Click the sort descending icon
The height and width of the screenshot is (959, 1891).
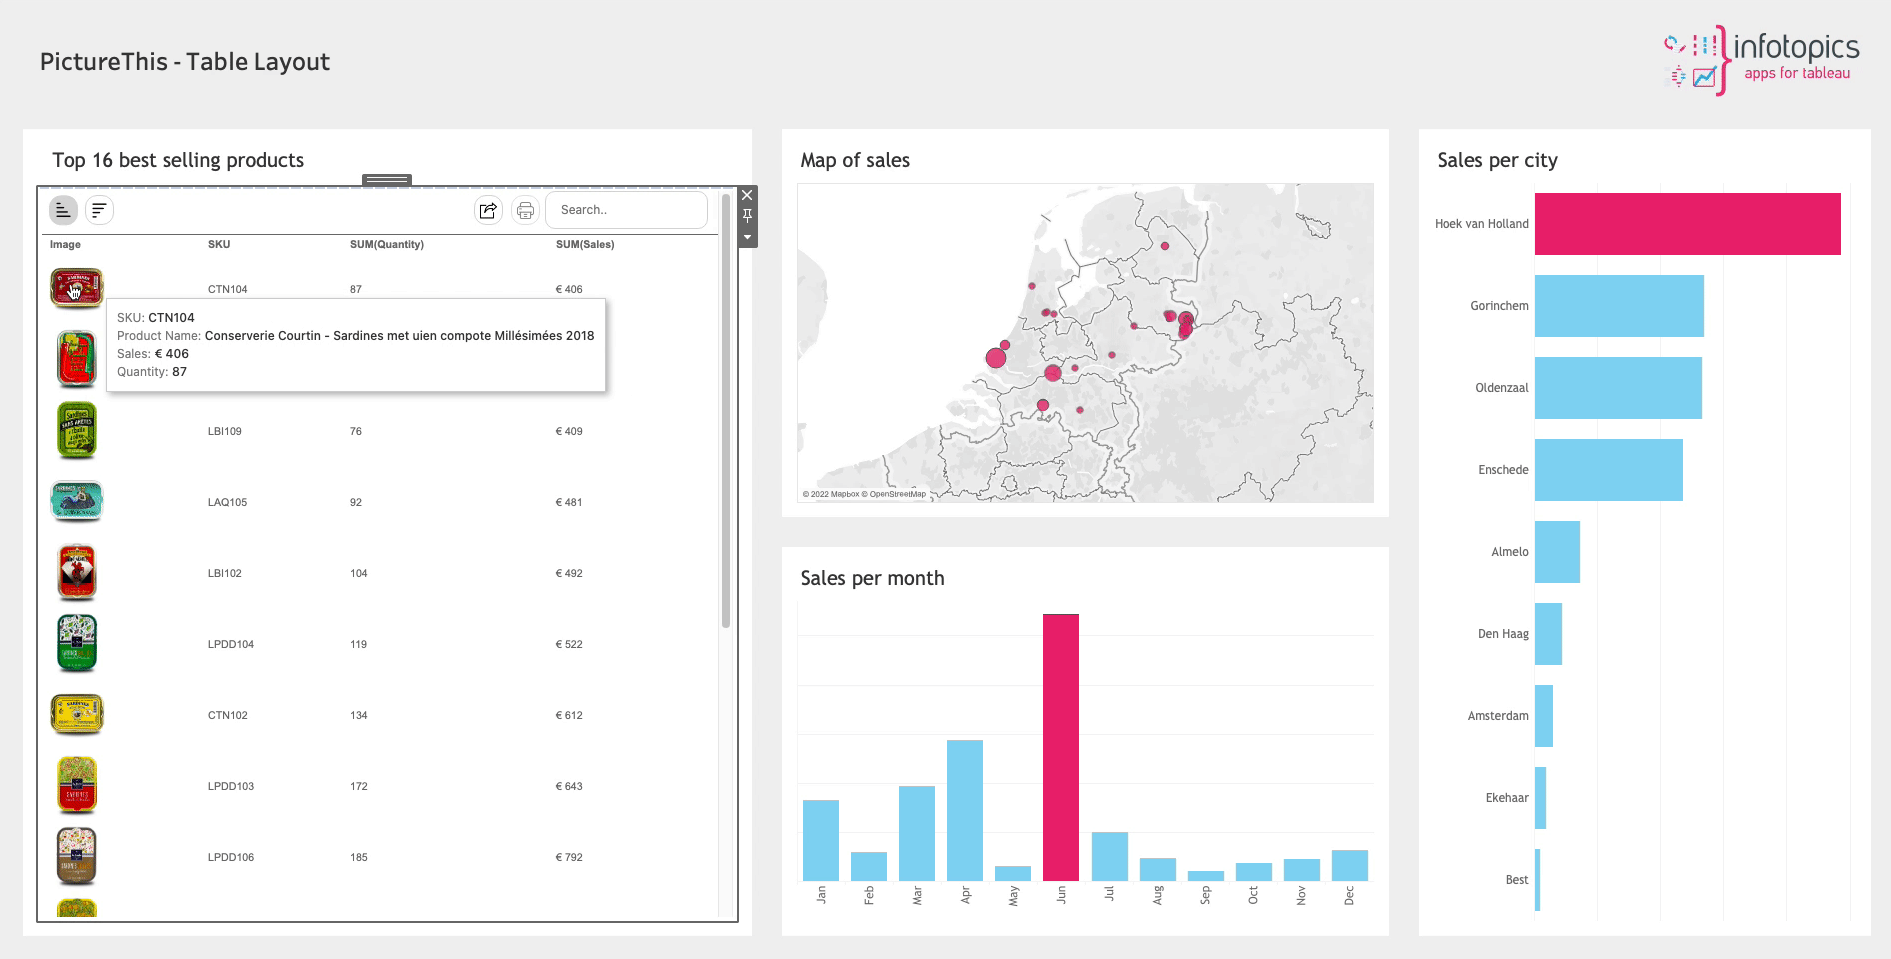coord(99,210)
